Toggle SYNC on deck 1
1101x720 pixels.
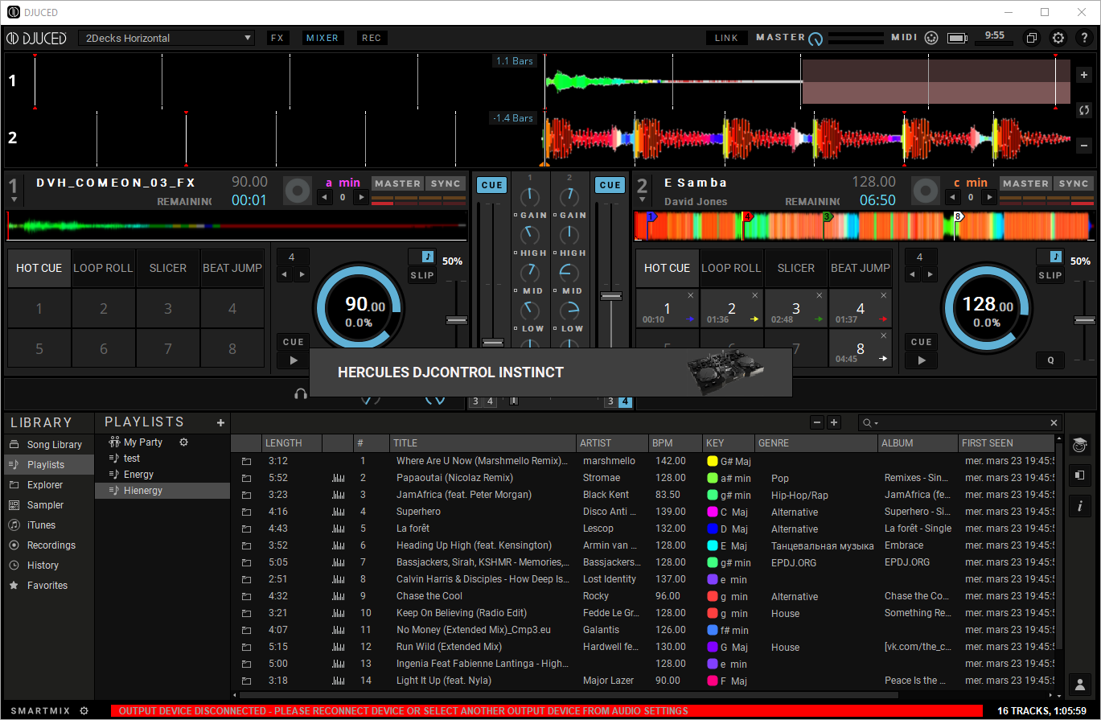pyautogui.click(x=445, y=183)
